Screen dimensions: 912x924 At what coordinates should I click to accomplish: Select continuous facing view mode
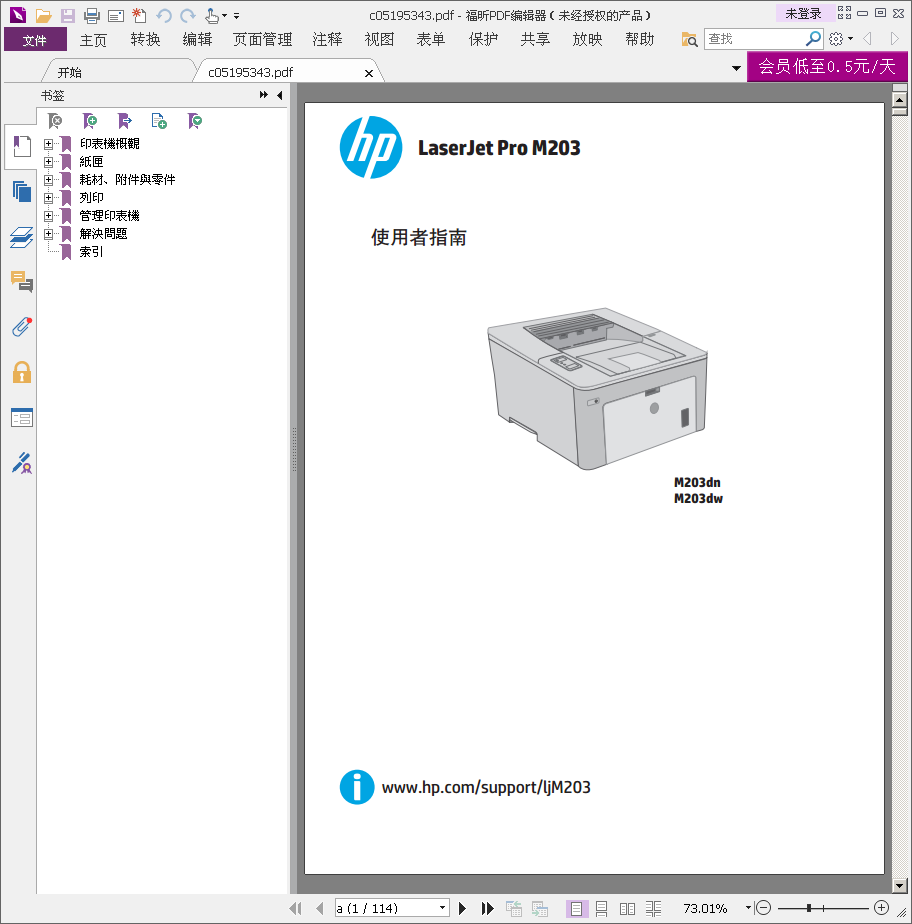(x=653, y=909)
